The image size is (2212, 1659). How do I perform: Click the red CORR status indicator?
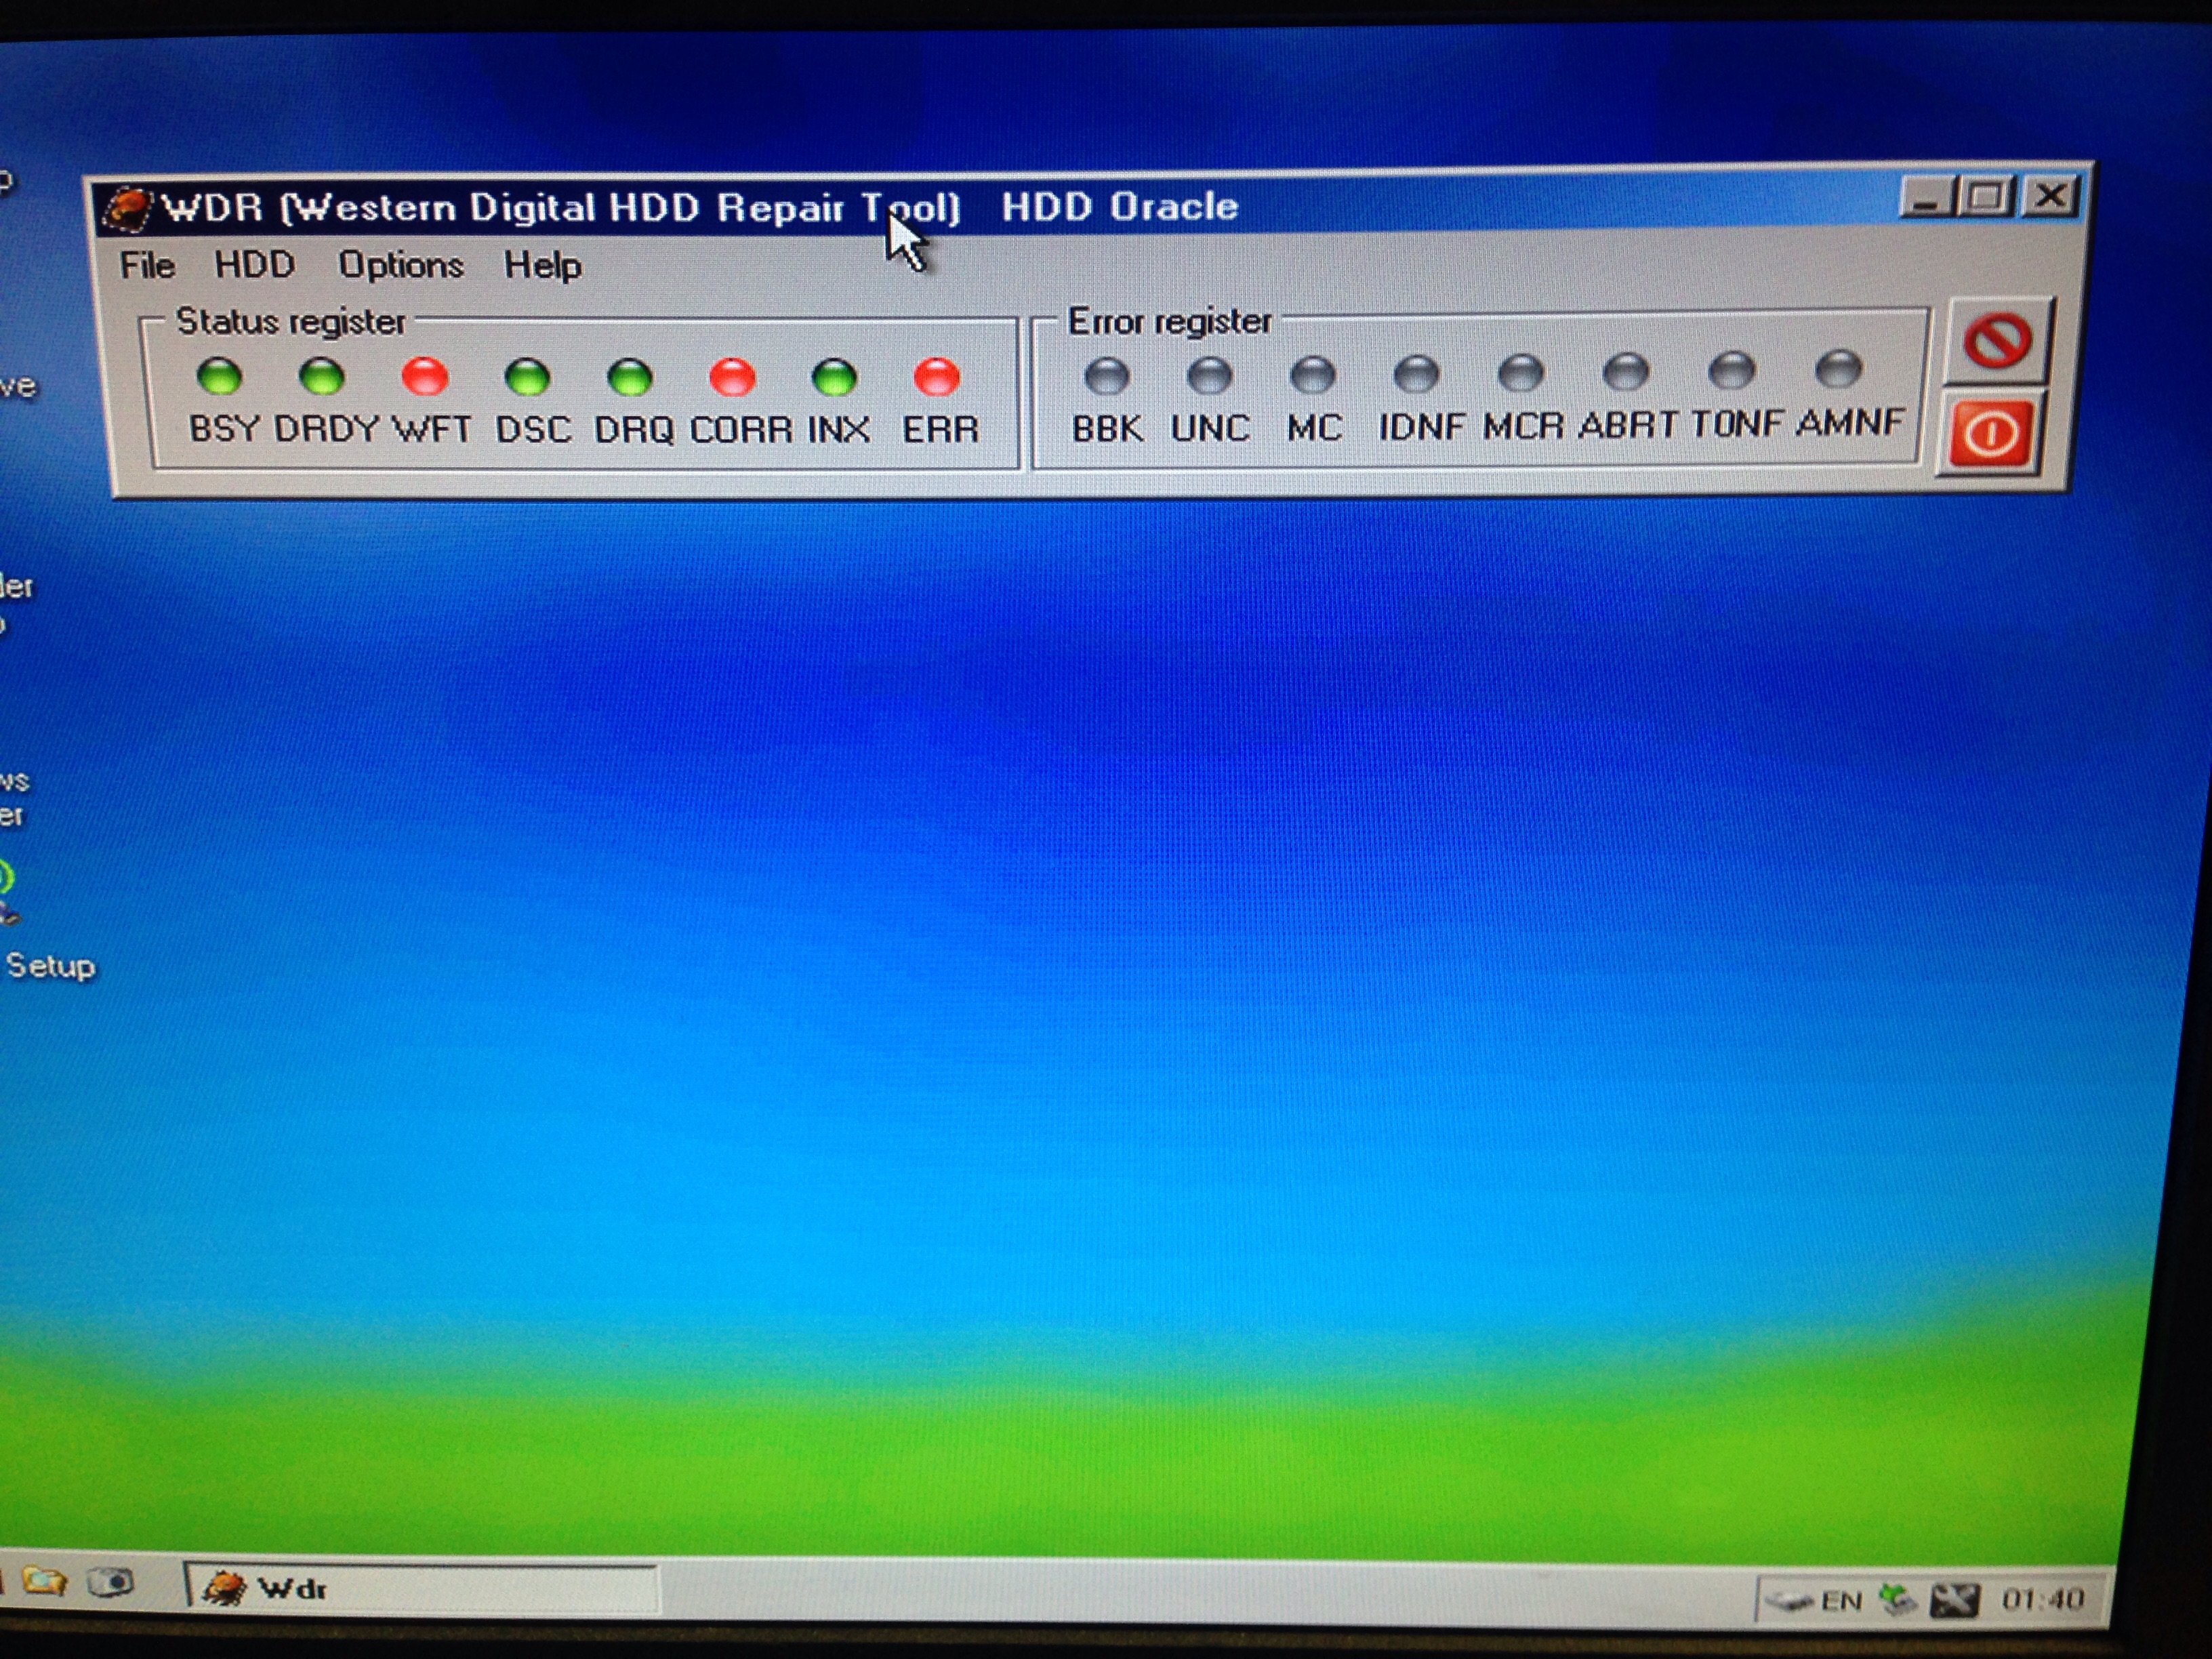click(732, 378)
